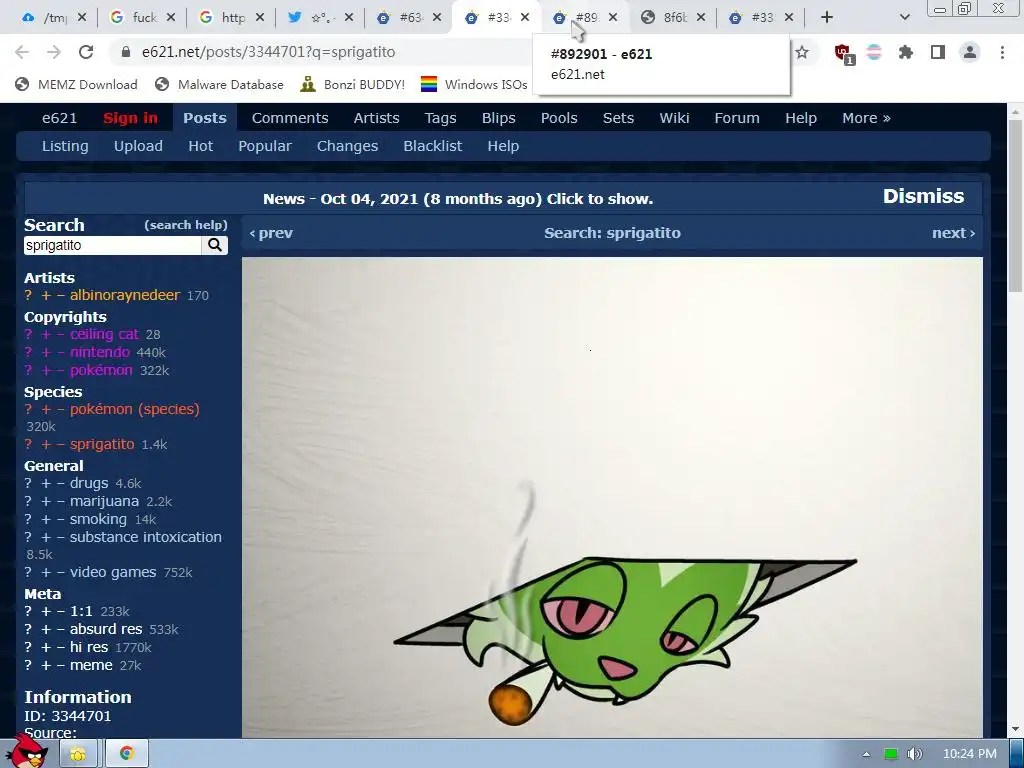Screen dimensions: 1024x768
Task: Open the absurd res meta tag
Action: point(106,630)
